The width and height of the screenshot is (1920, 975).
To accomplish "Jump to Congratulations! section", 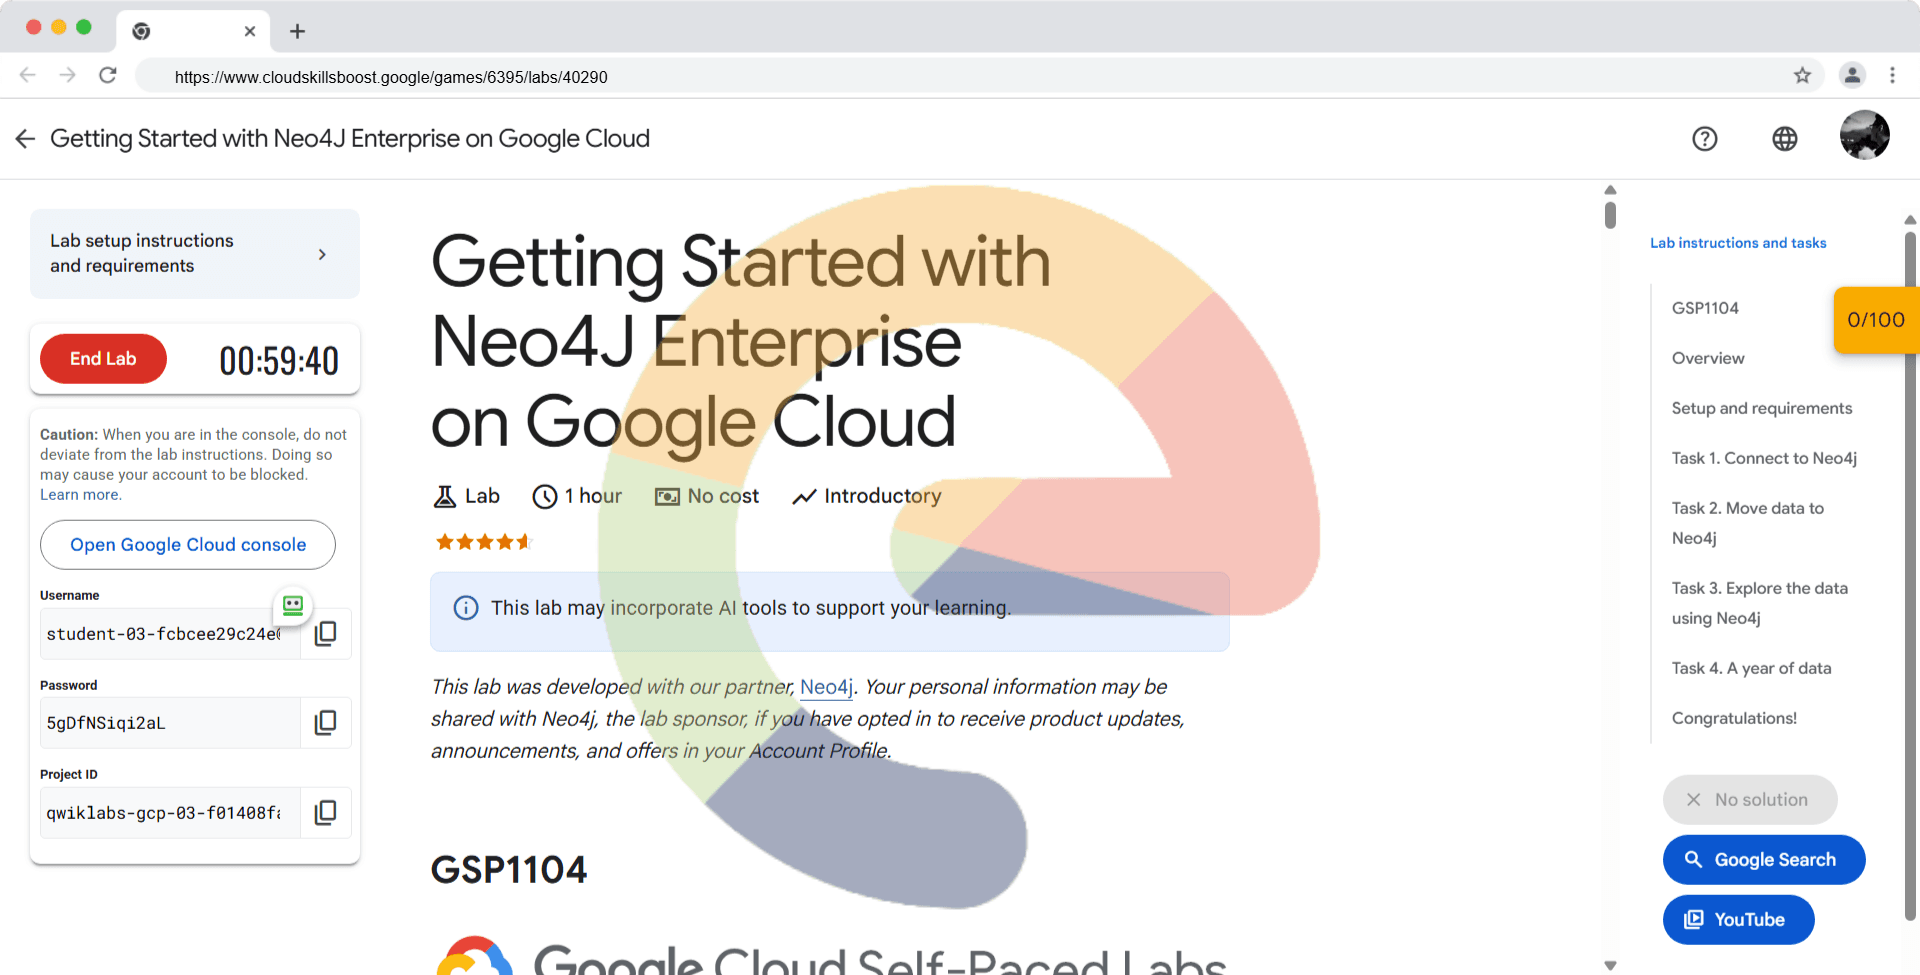I will (x=1734, y=718).
